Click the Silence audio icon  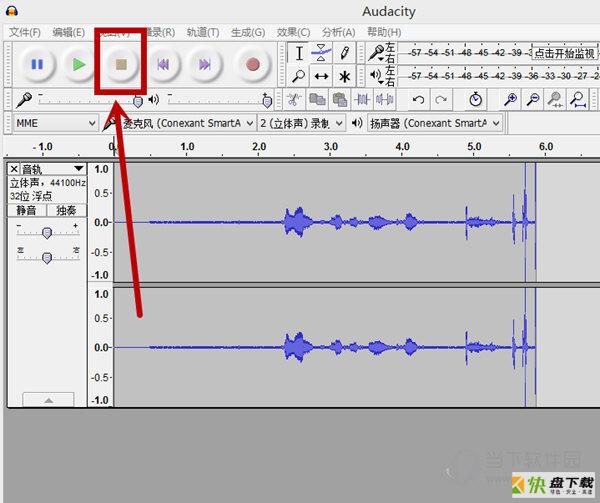384,100
